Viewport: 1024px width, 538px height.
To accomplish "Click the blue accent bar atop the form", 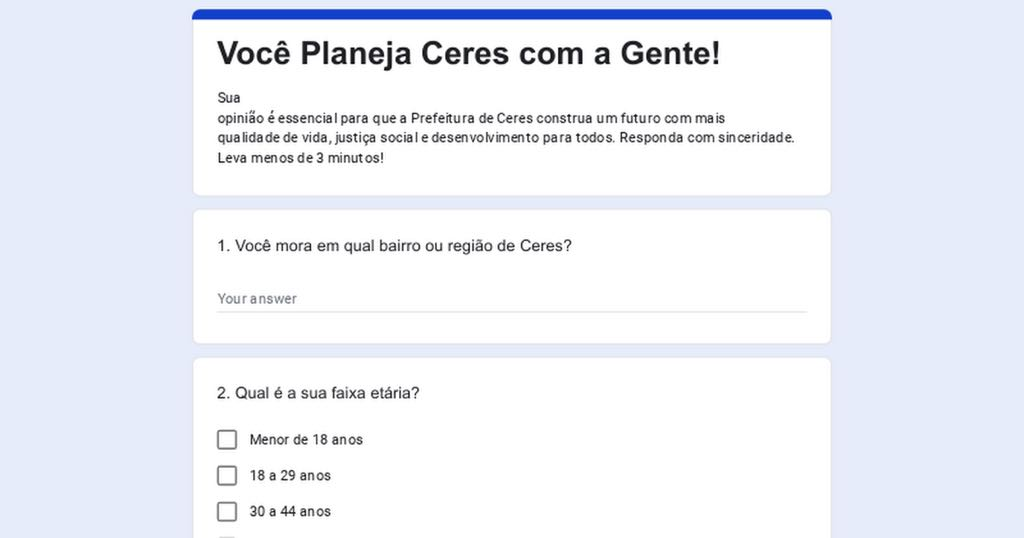I will point(511,14).
